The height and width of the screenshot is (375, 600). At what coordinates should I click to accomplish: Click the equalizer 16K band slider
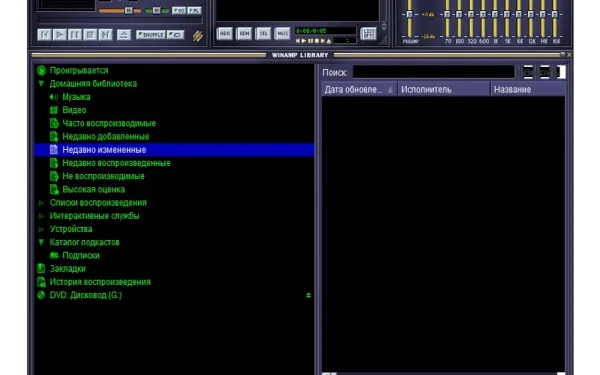[555, 18]
